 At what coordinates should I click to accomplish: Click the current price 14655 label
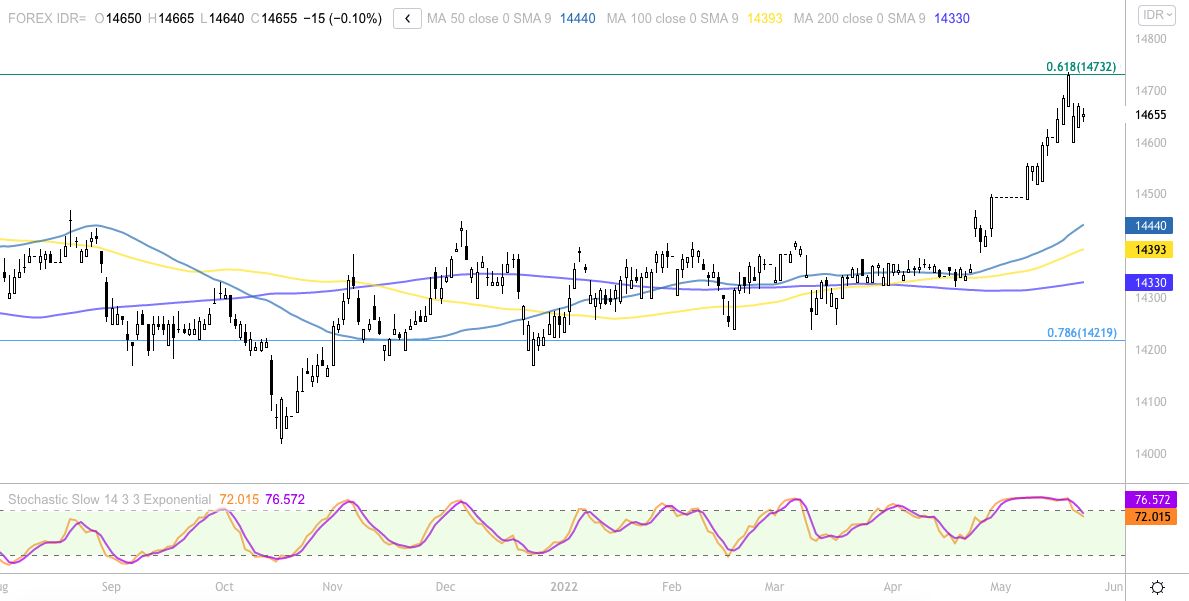tap(1151, 115)
